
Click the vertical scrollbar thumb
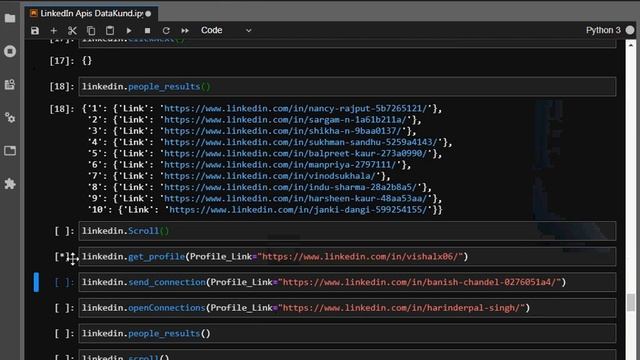tap(631, 302)
